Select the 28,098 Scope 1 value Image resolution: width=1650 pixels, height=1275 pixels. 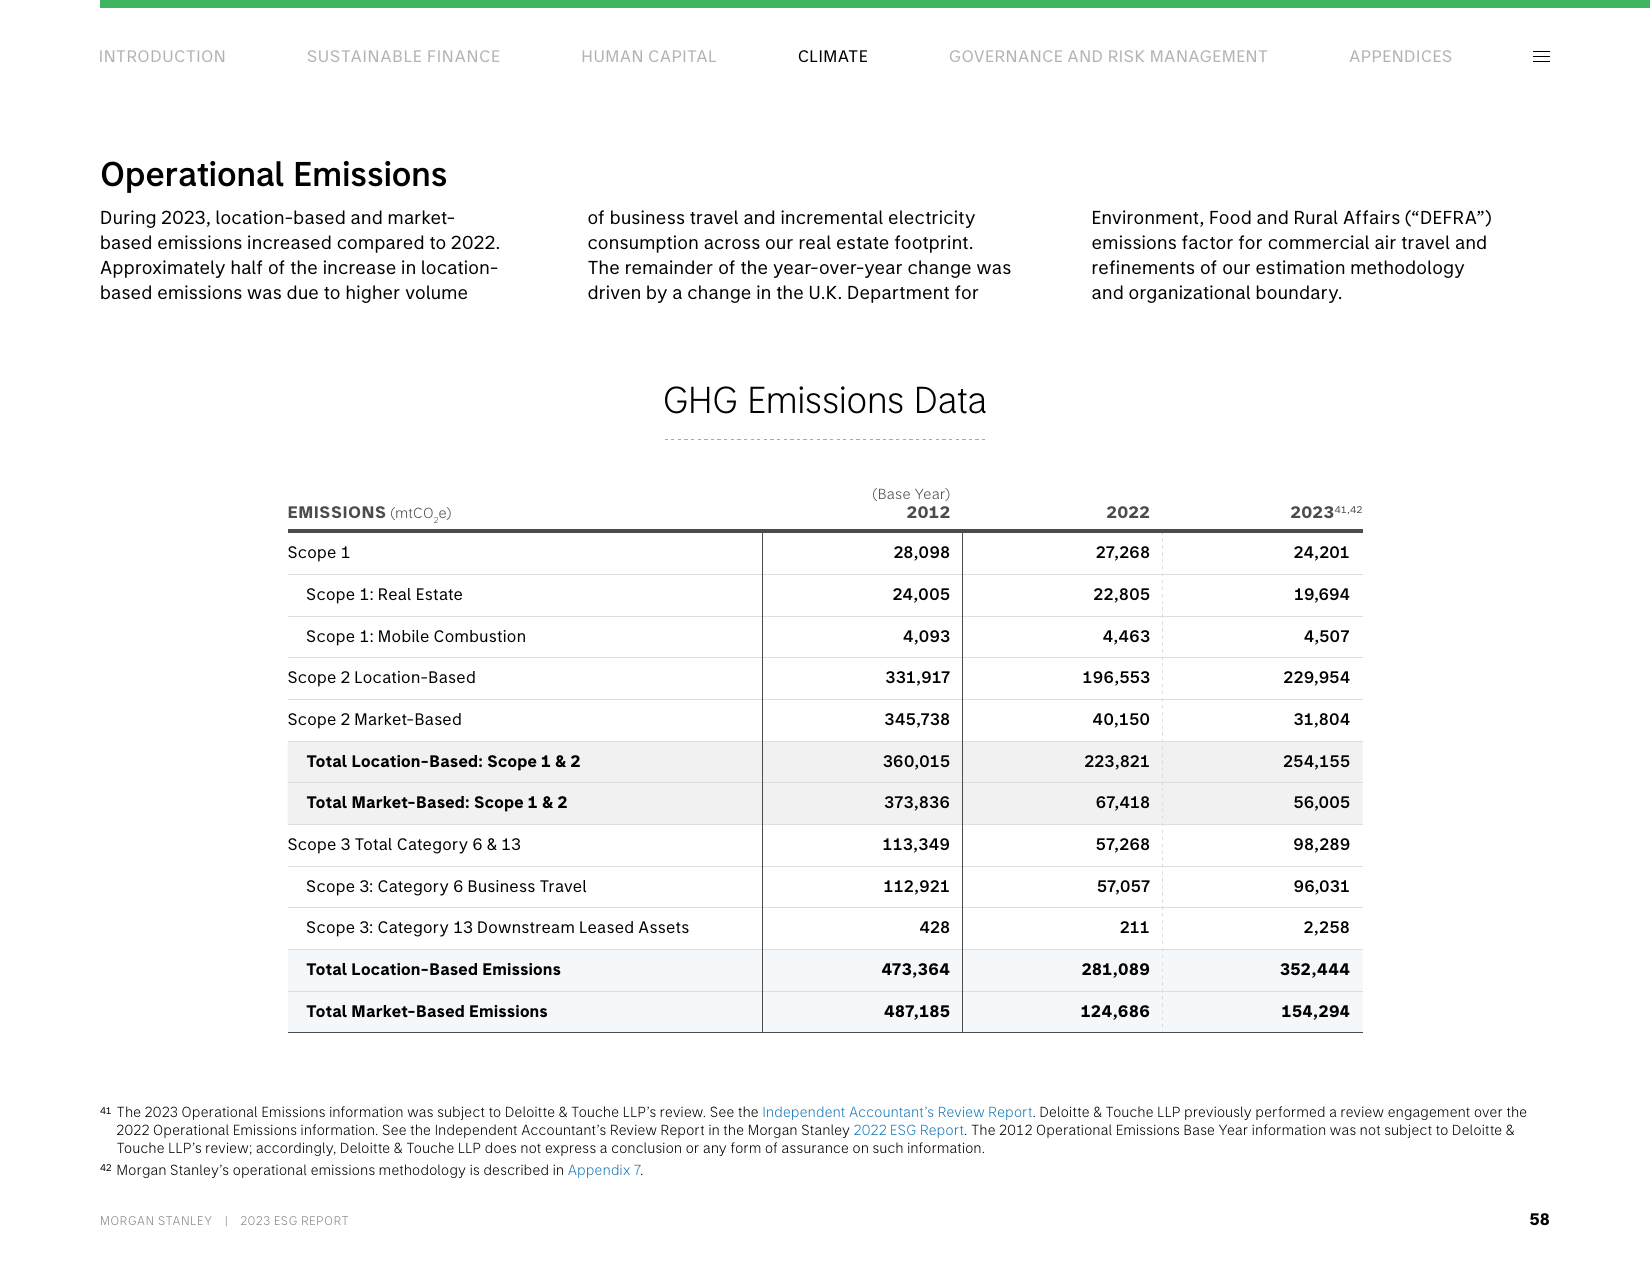click(921, 553)
